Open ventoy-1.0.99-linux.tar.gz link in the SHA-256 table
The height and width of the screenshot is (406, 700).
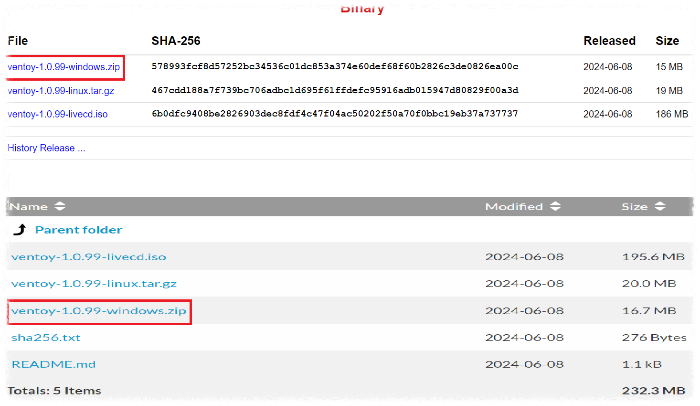tap(61, 91)
